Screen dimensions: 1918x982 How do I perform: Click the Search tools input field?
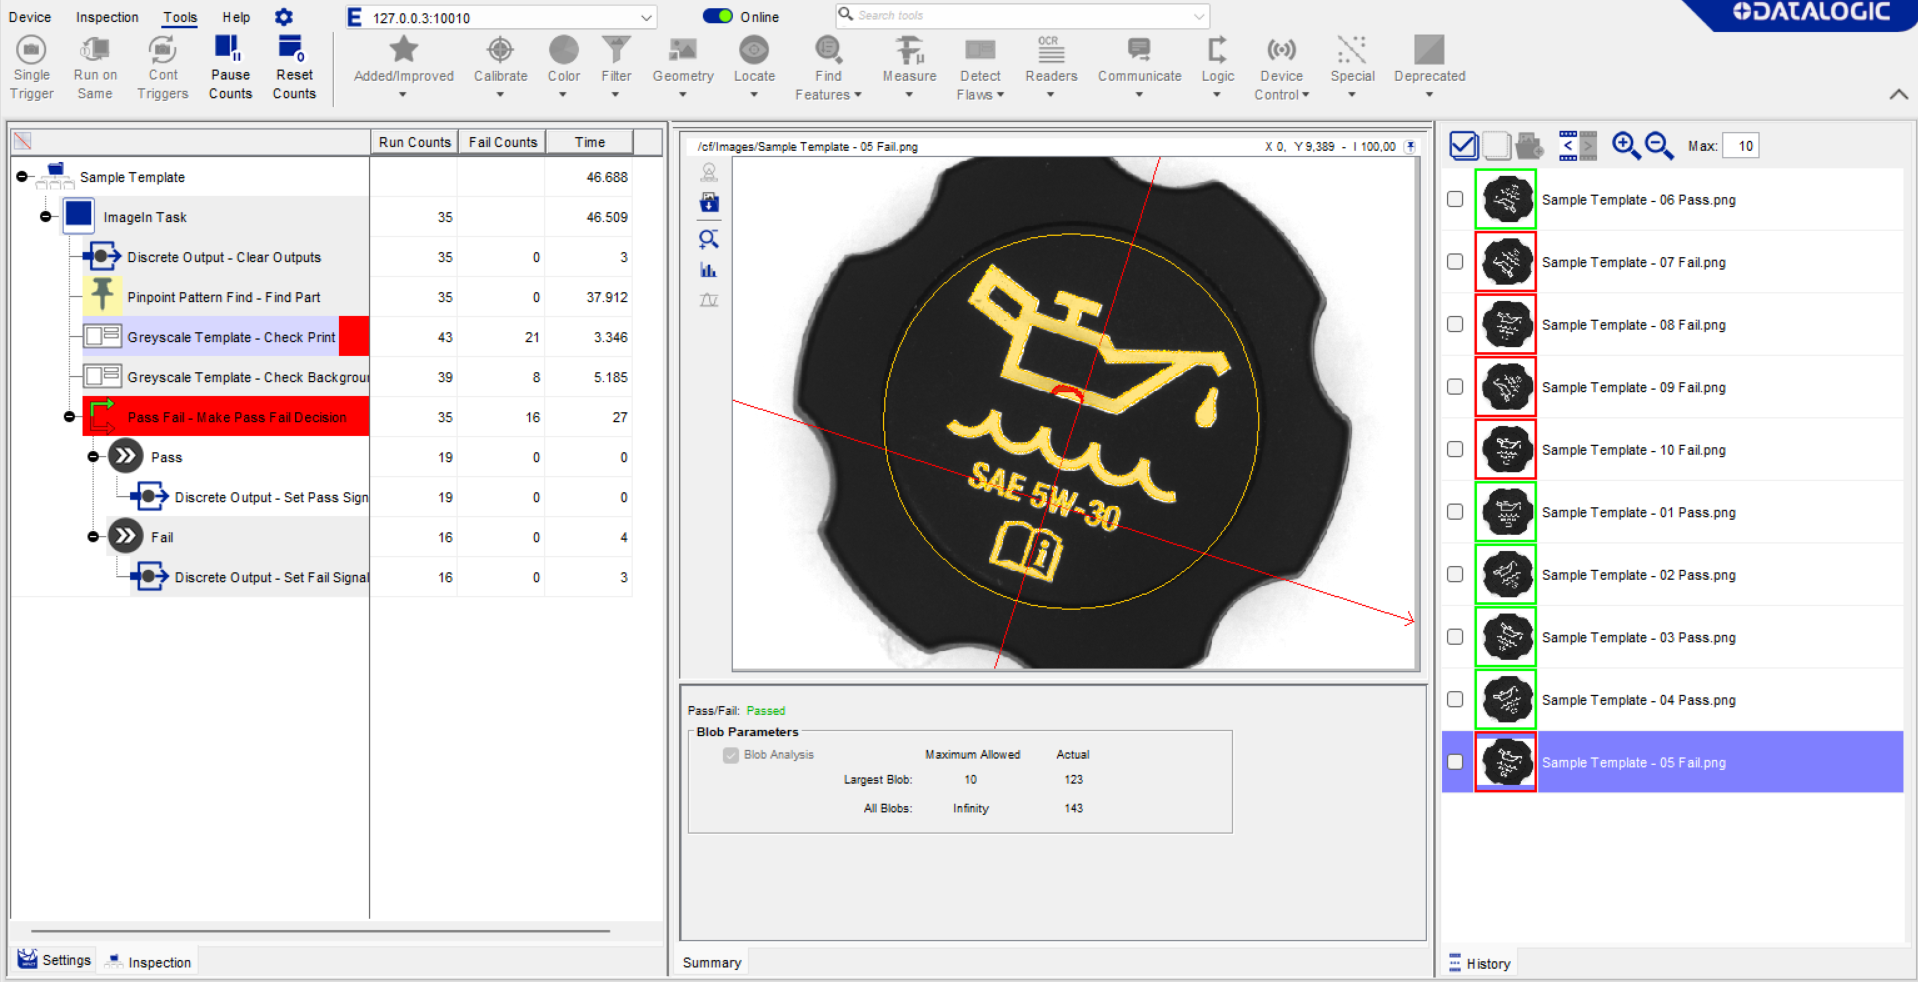pyautogui.click(x=1020, y=16)
